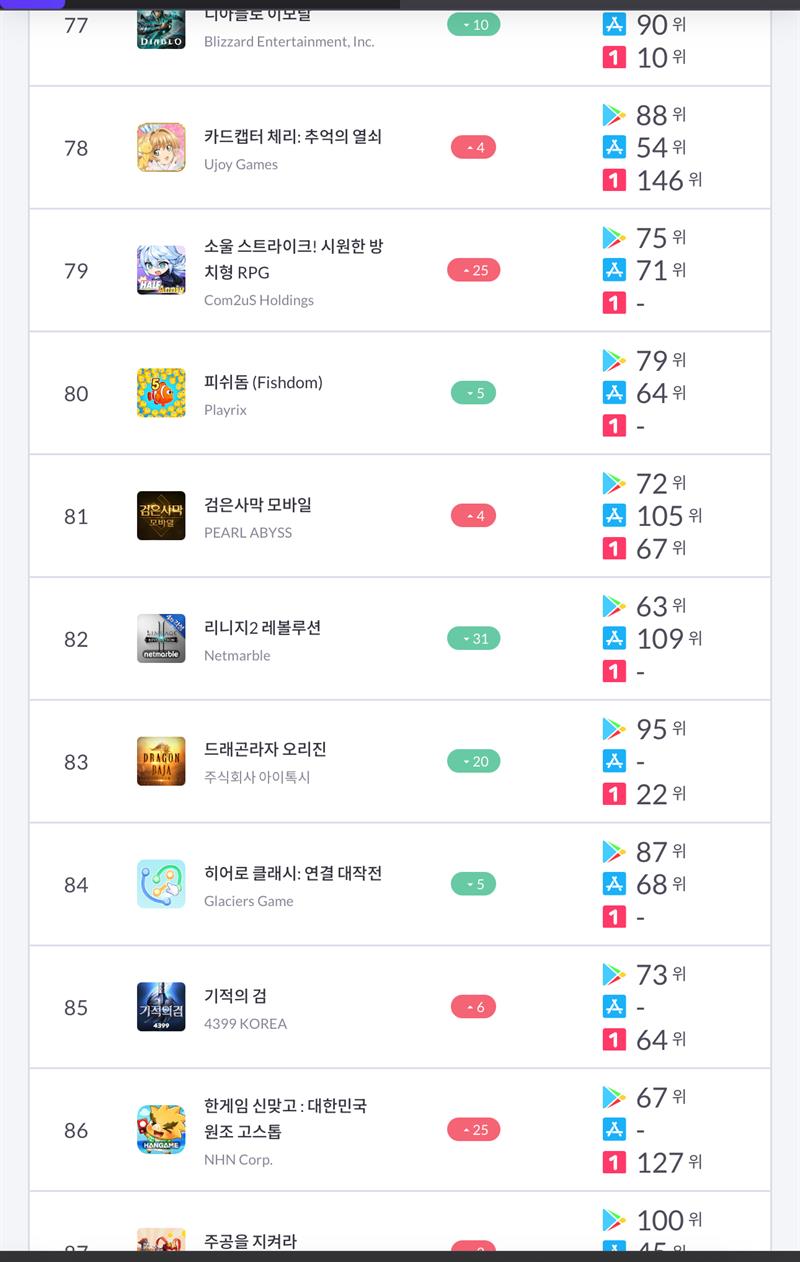Select the Black Desert Mobile app icon

click(x=161, y=516)
